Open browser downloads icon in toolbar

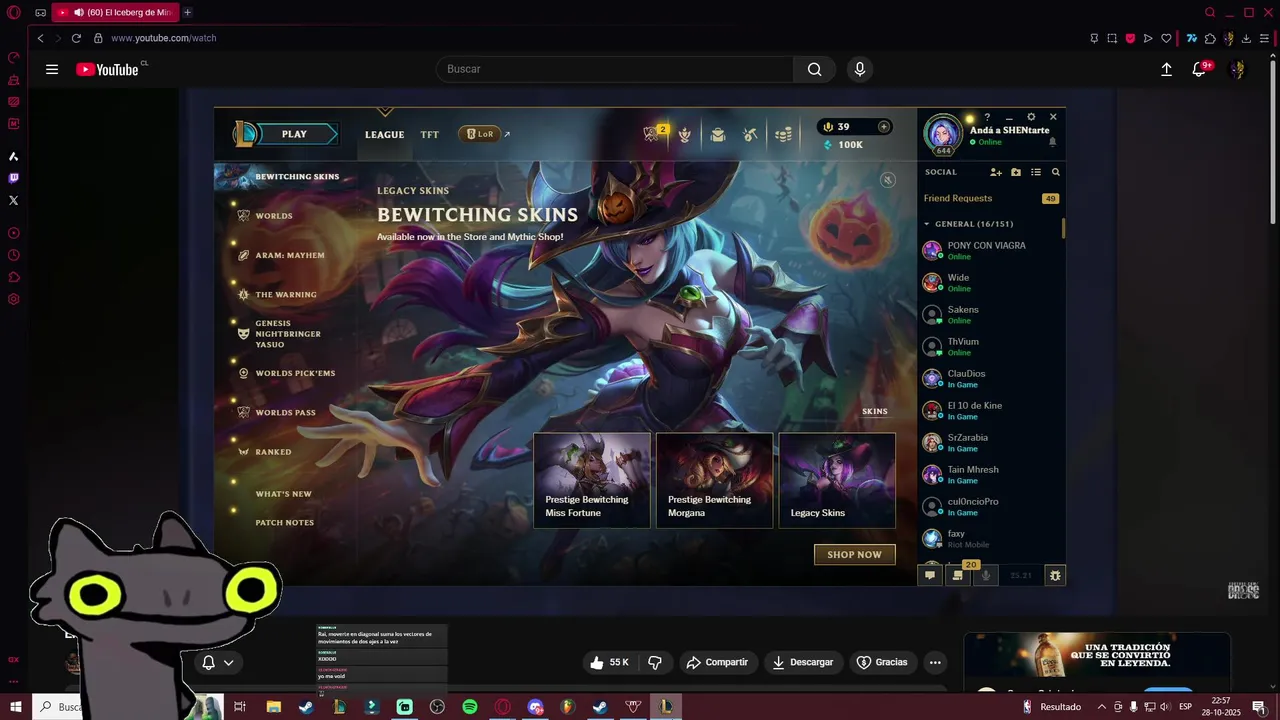(1246, 38)
